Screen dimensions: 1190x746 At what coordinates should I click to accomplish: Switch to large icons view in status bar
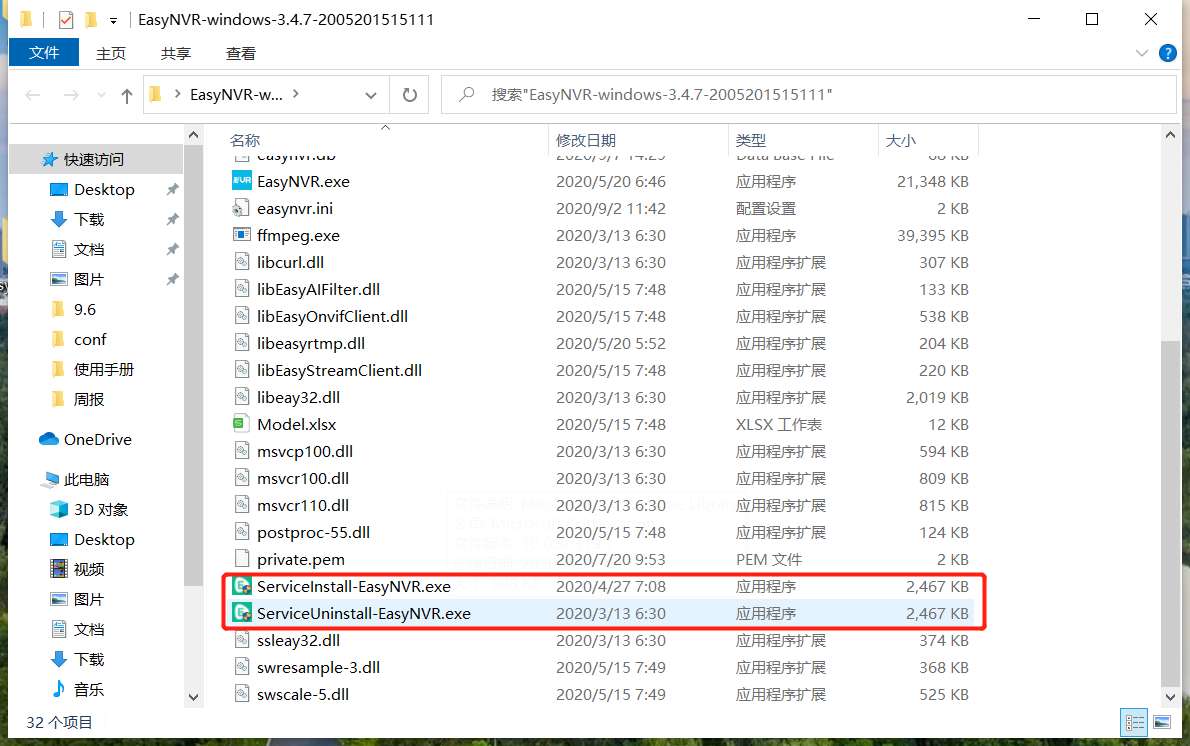1162,722
